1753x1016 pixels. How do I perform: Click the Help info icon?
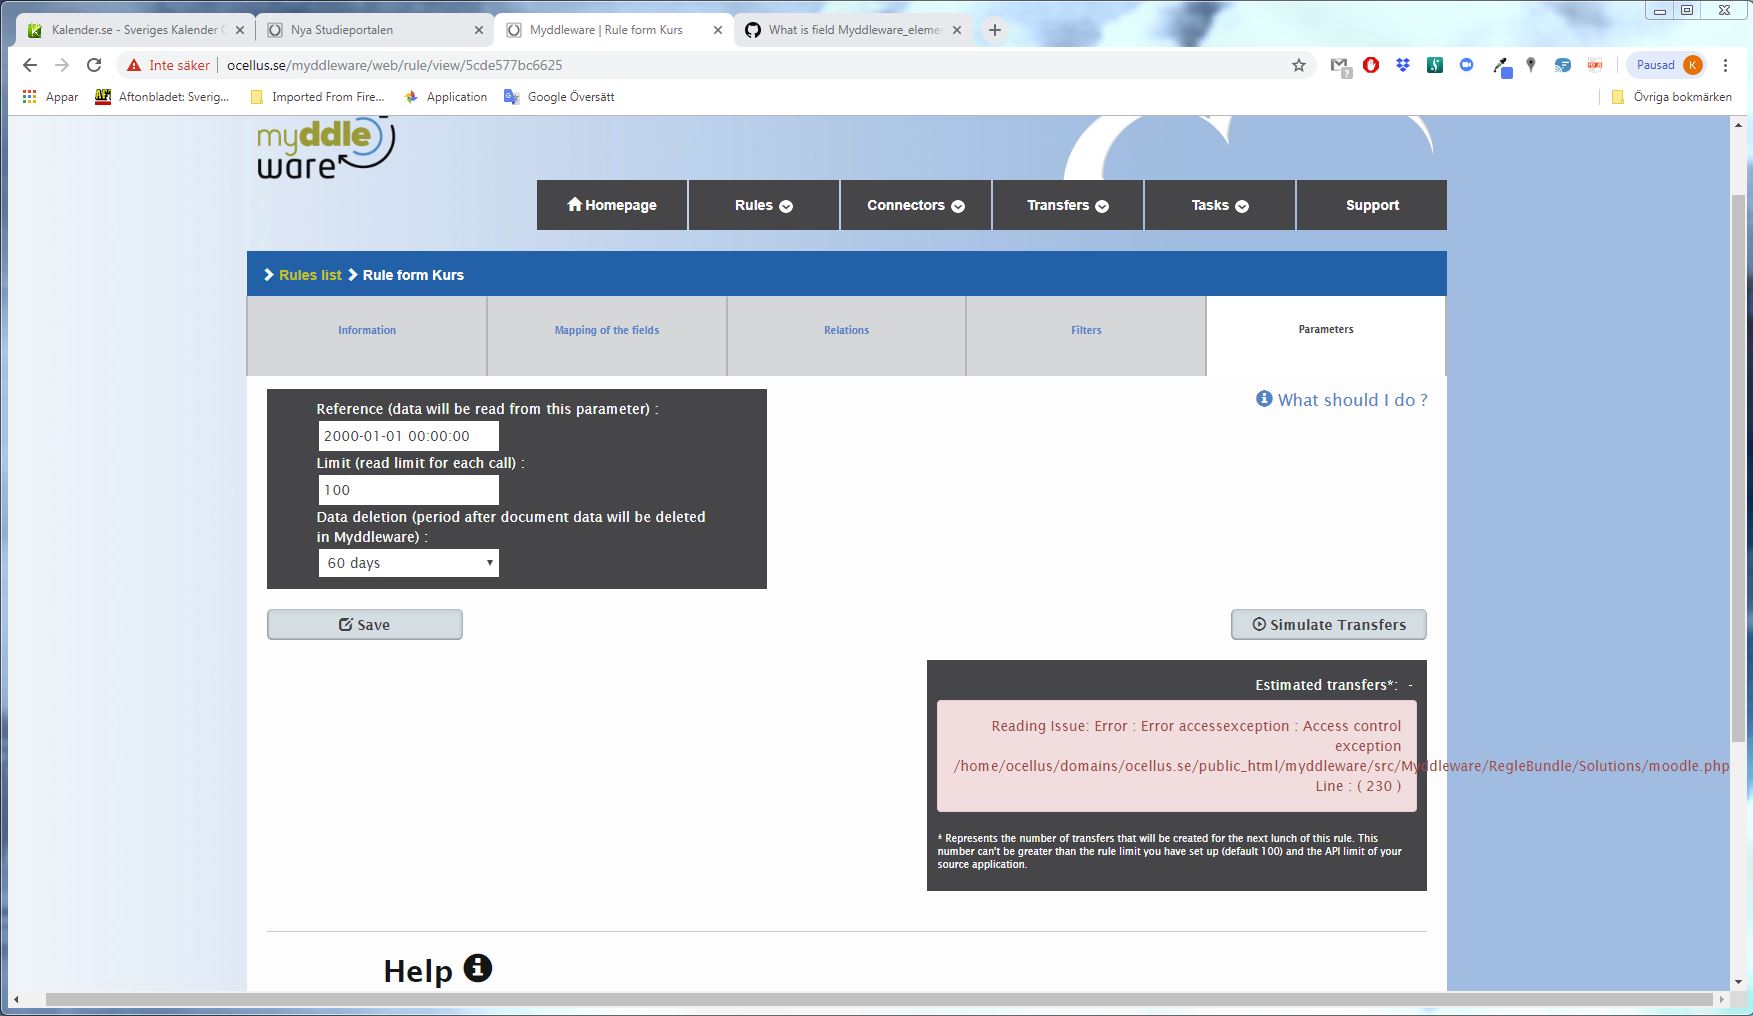pos(477,968)
